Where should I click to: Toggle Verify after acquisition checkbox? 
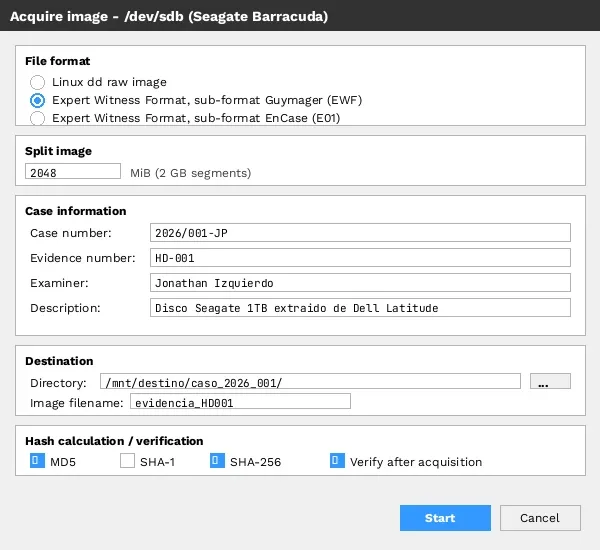(x=337, y=461)
